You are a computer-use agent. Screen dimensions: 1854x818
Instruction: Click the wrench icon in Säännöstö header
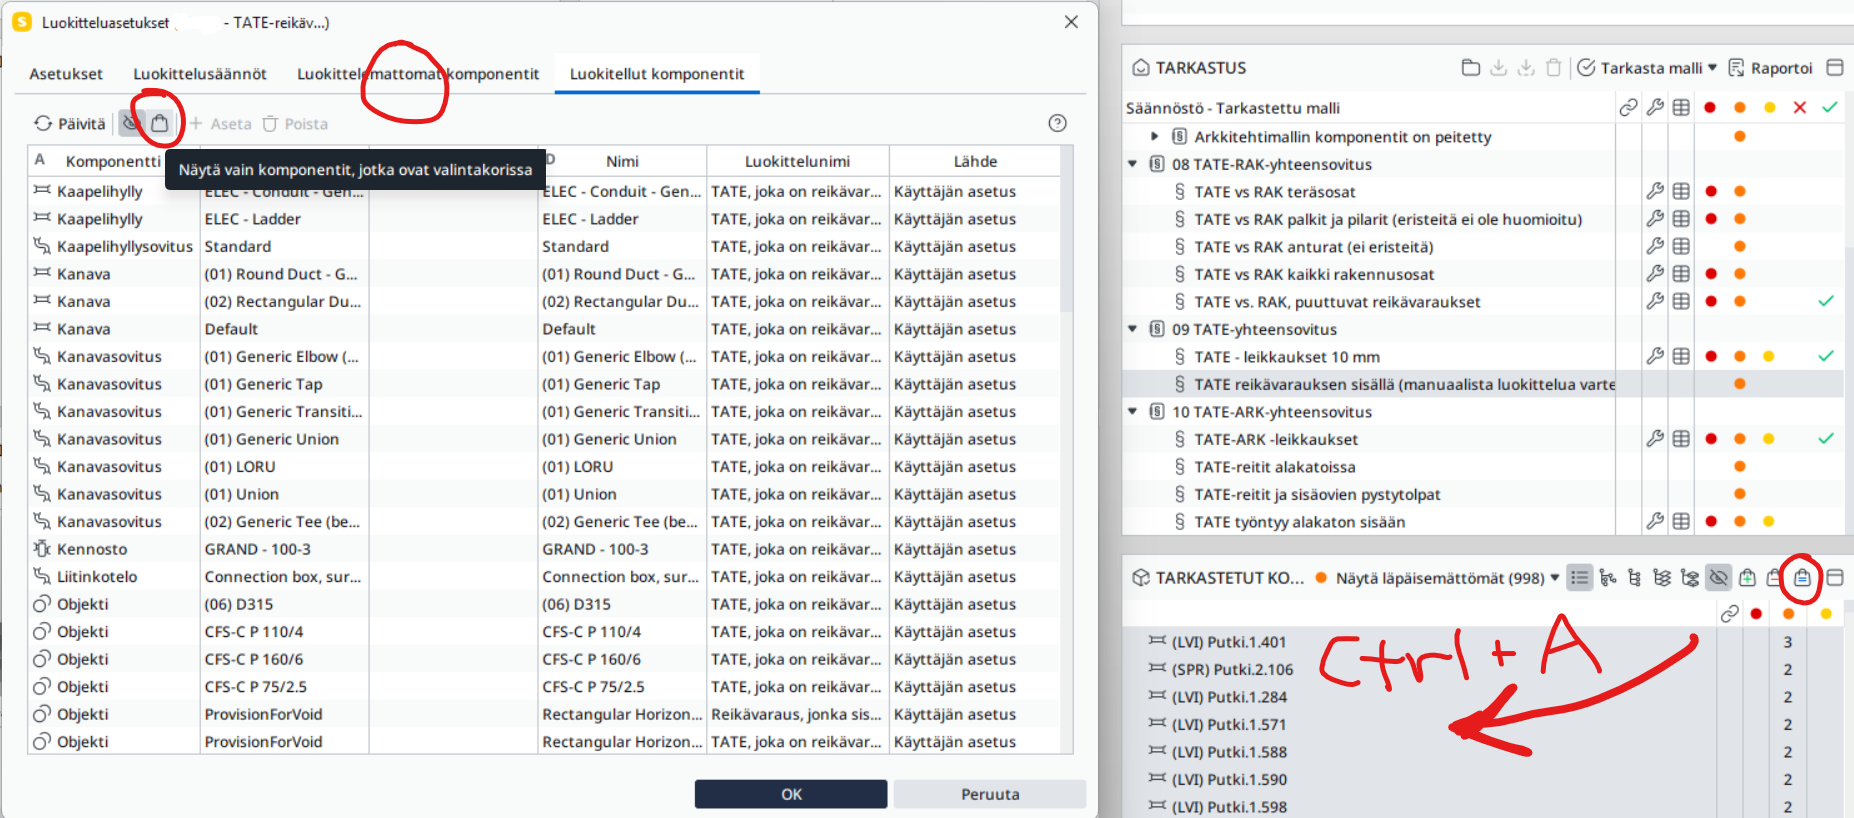1655,108
